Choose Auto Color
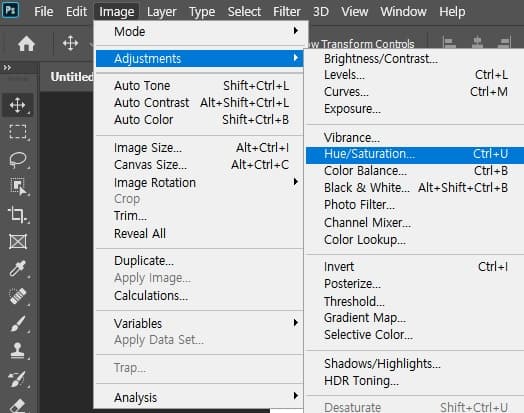Screen dimensions: 524x413 tap(200, 120)
